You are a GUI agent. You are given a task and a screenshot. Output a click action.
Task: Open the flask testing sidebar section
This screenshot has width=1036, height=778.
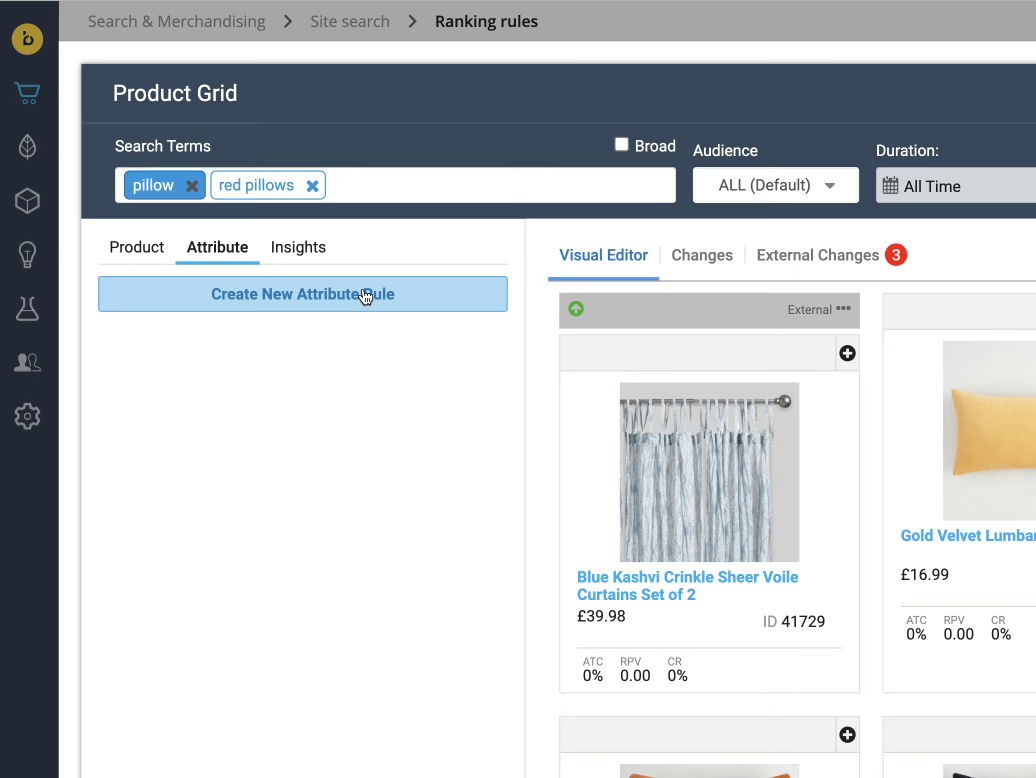pos(27,308)
